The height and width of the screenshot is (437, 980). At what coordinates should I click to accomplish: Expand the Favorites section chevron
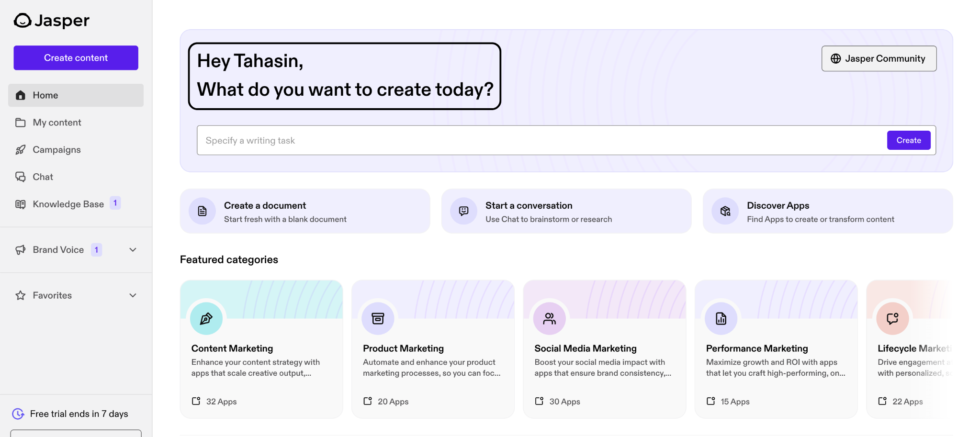pyautogui.click(x=133, y=296)
